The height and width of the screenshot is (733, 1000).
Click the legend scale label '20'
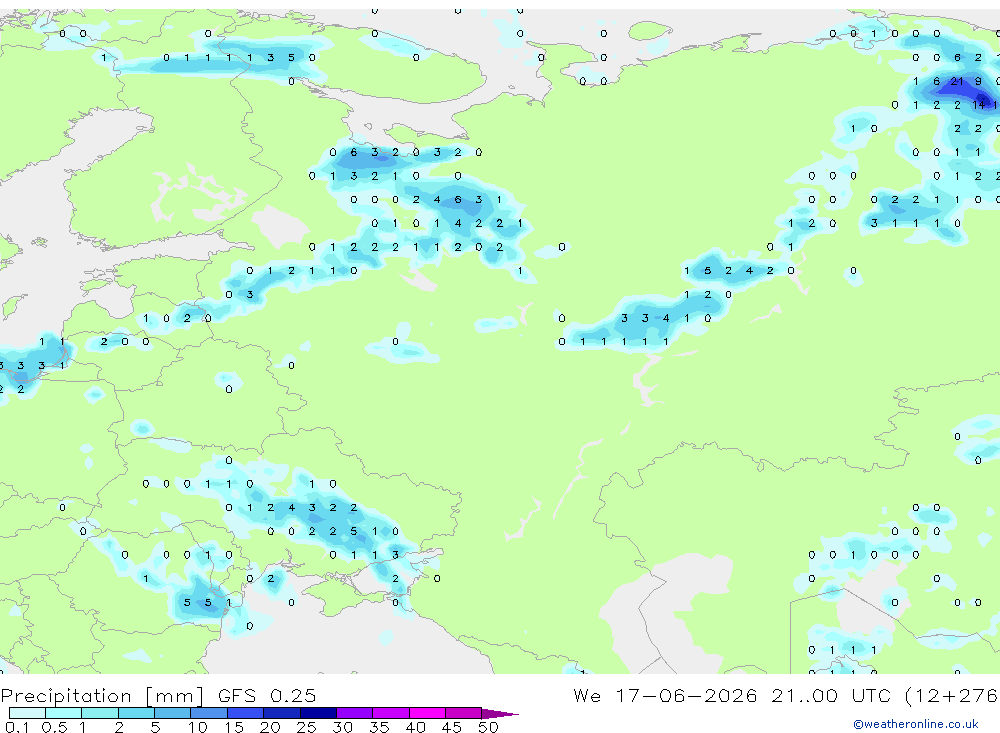point(270,727)
